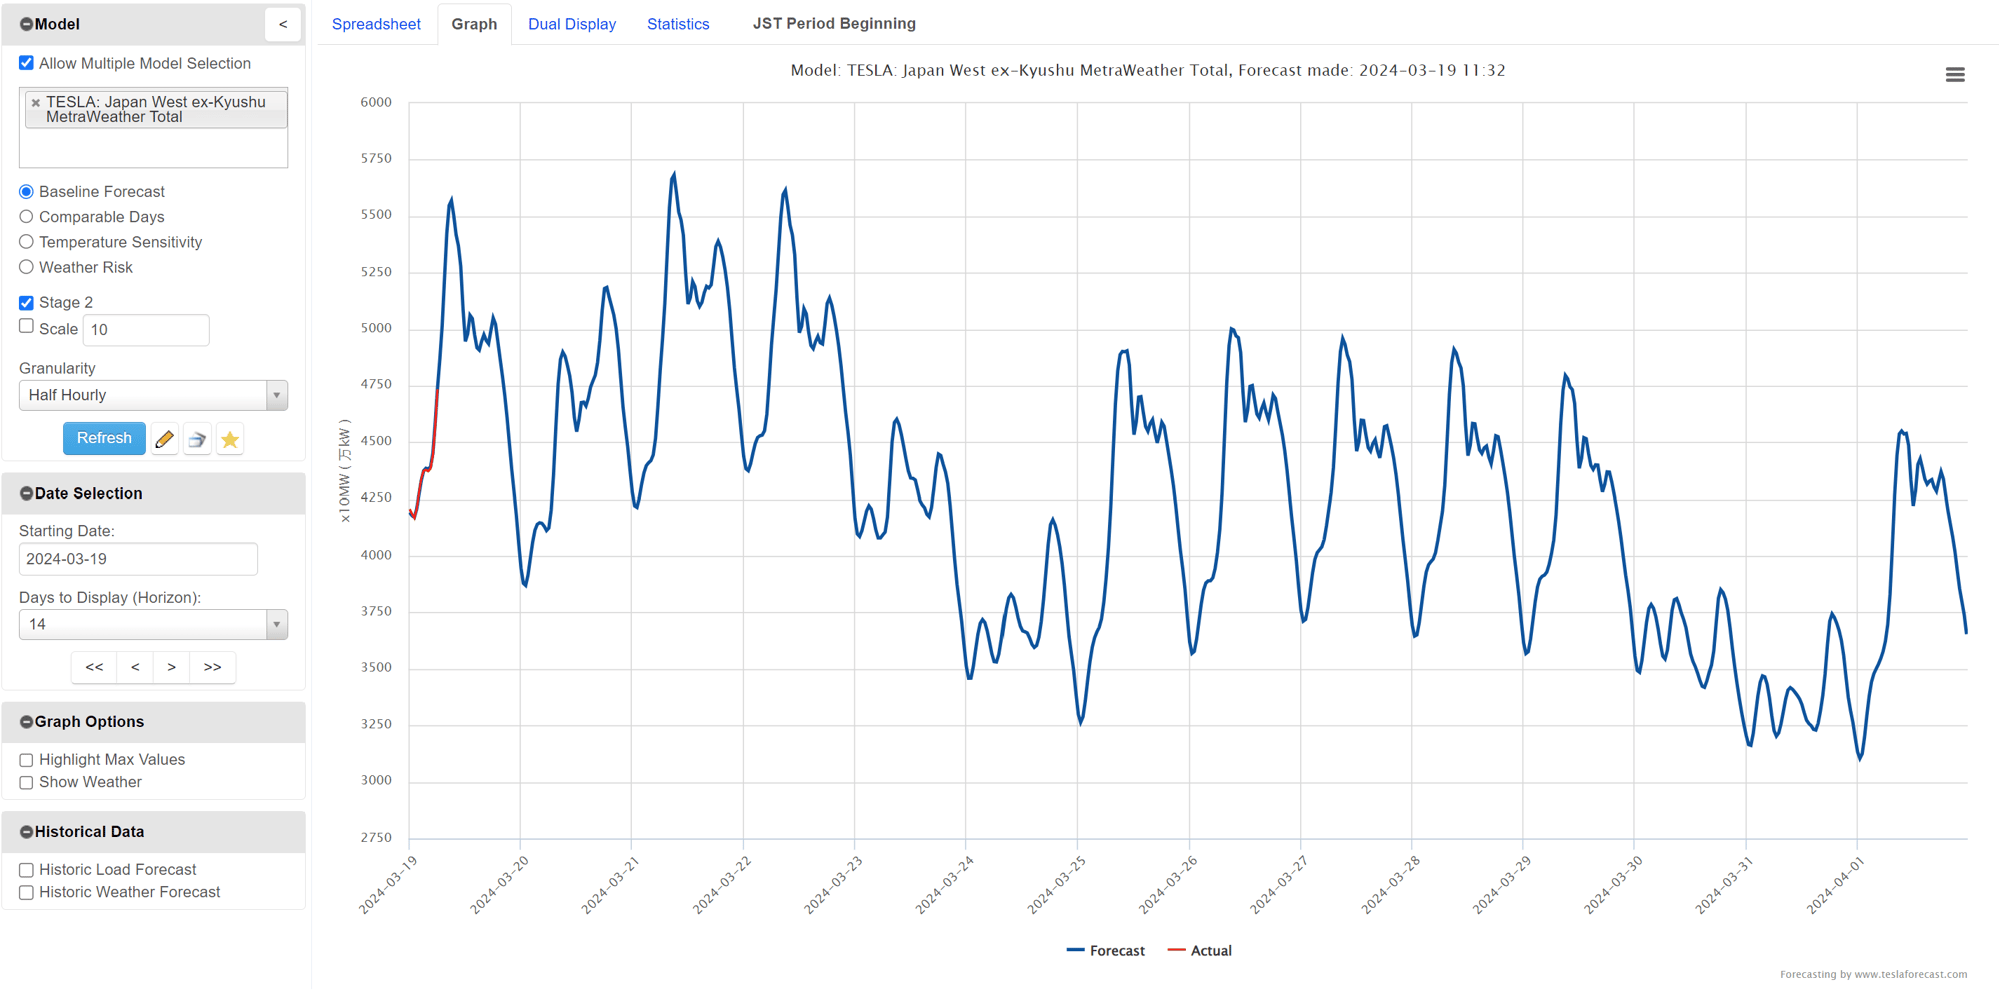Collapse the sidebar with the < button
The height and width of the screenshot is (994, 2000).
pos(283,24)
